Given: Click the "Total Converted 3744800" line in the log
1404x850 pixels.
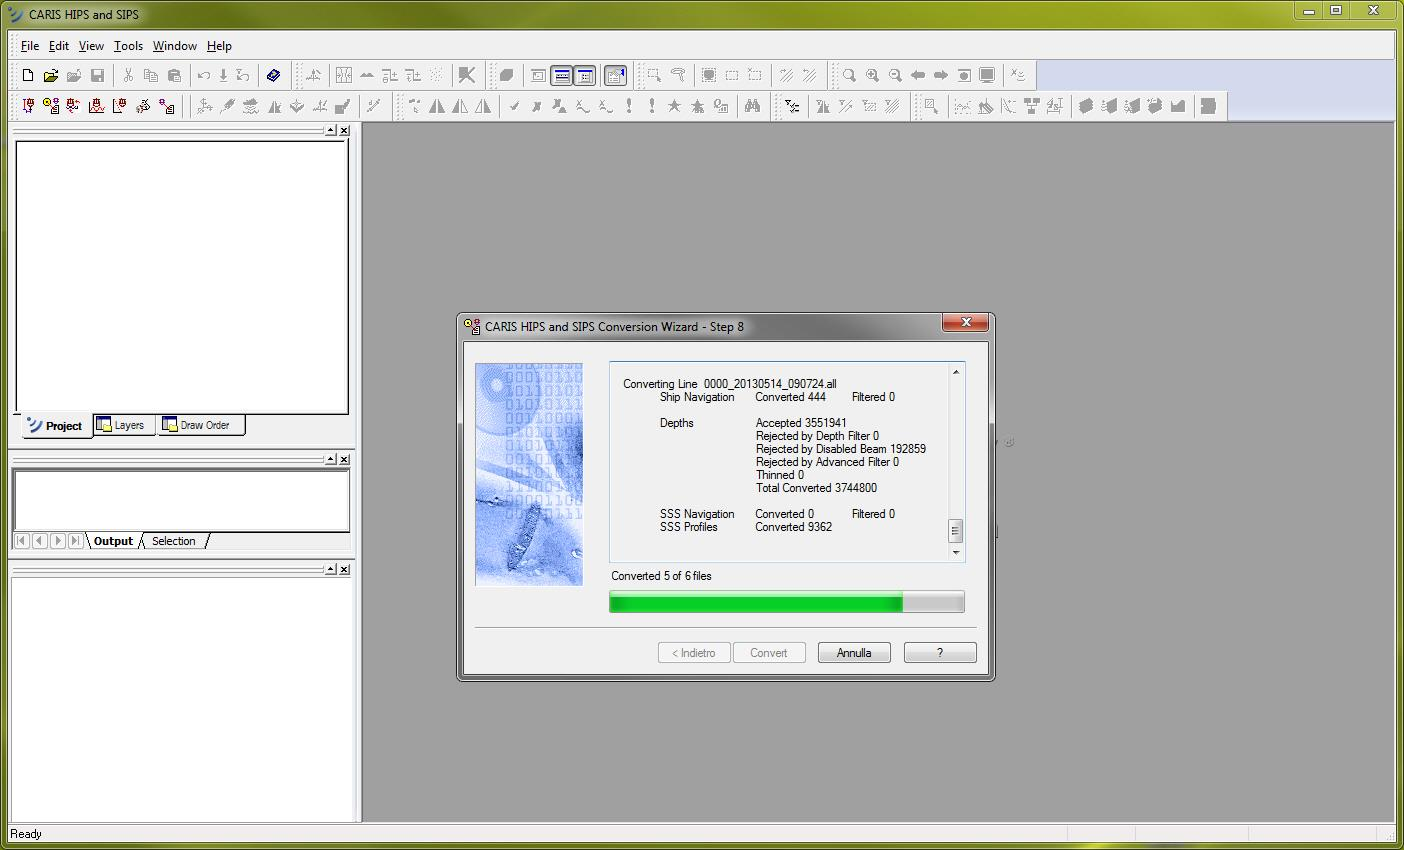Looking at the screenshot, I should [x=816, y=488].
